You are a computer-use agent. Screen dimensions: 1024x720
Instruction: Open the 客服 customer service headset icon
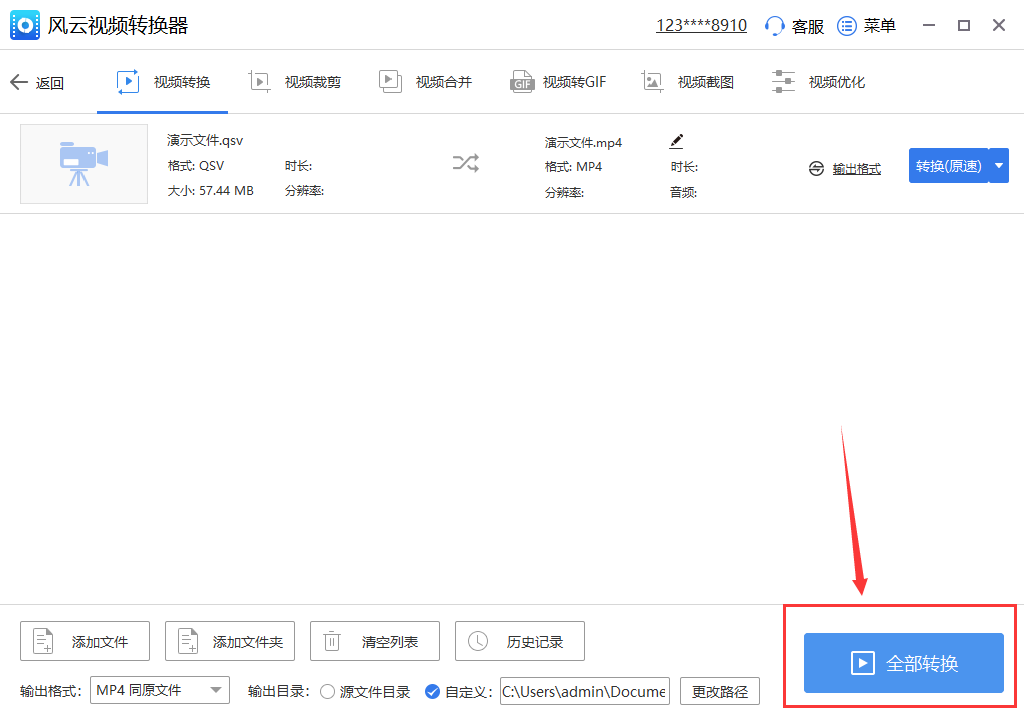(775, 26)
